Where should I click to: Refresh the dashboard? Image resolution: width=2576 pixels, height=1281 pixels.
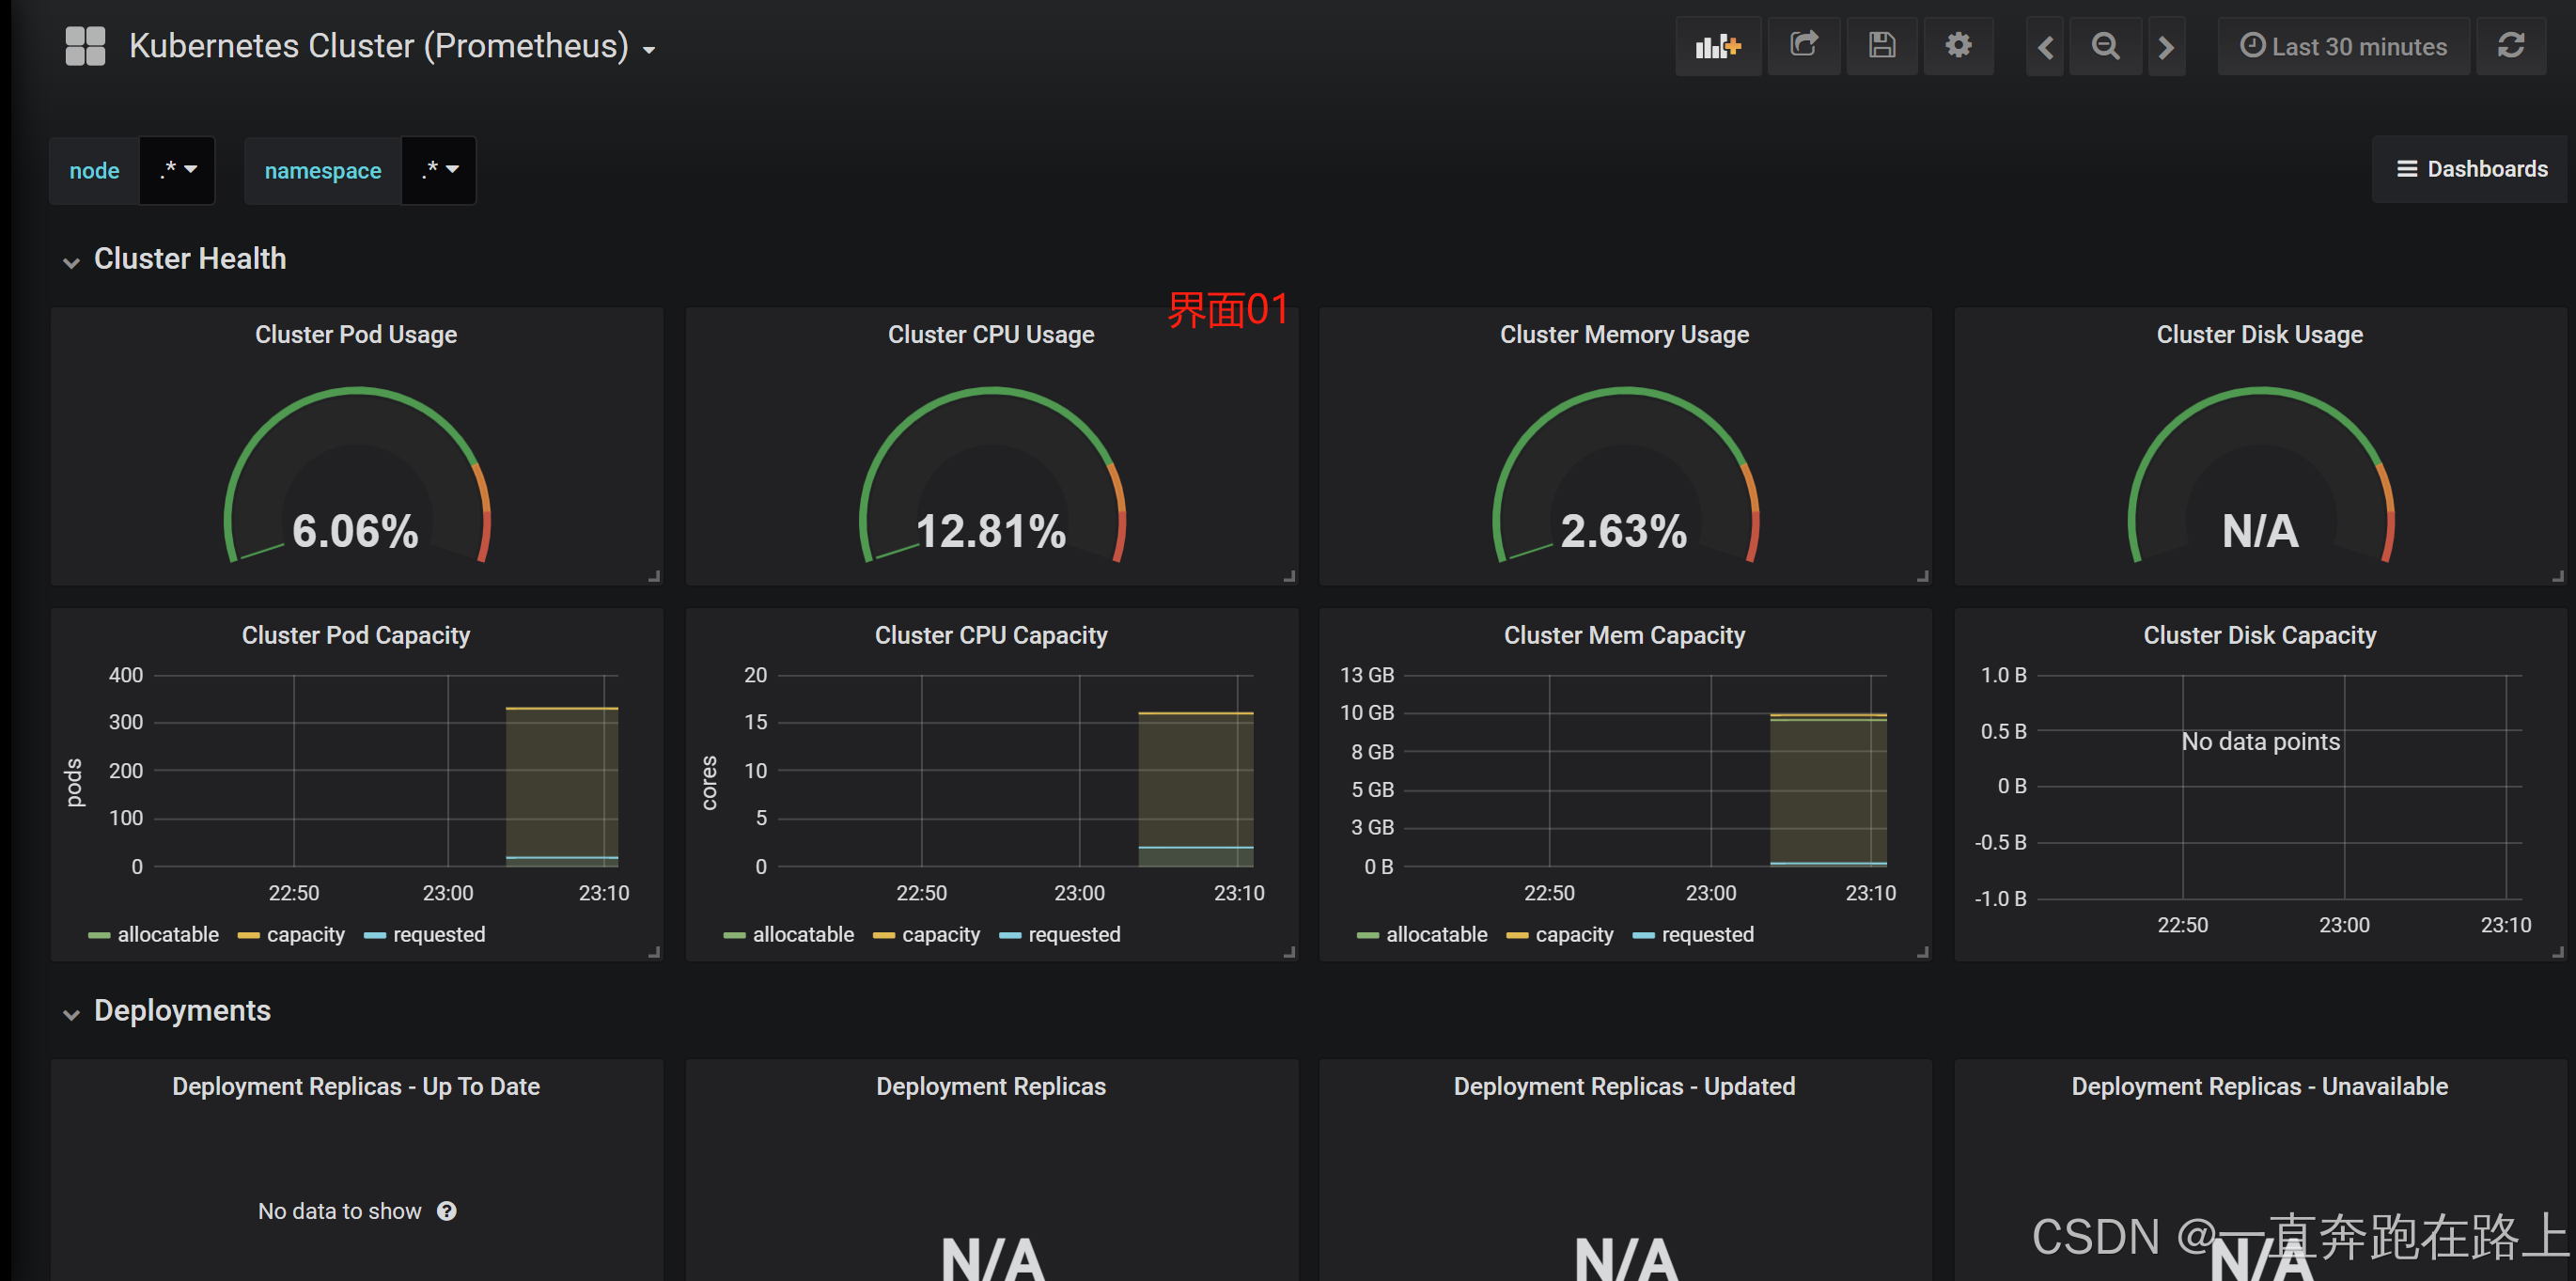coord(2511,46)
